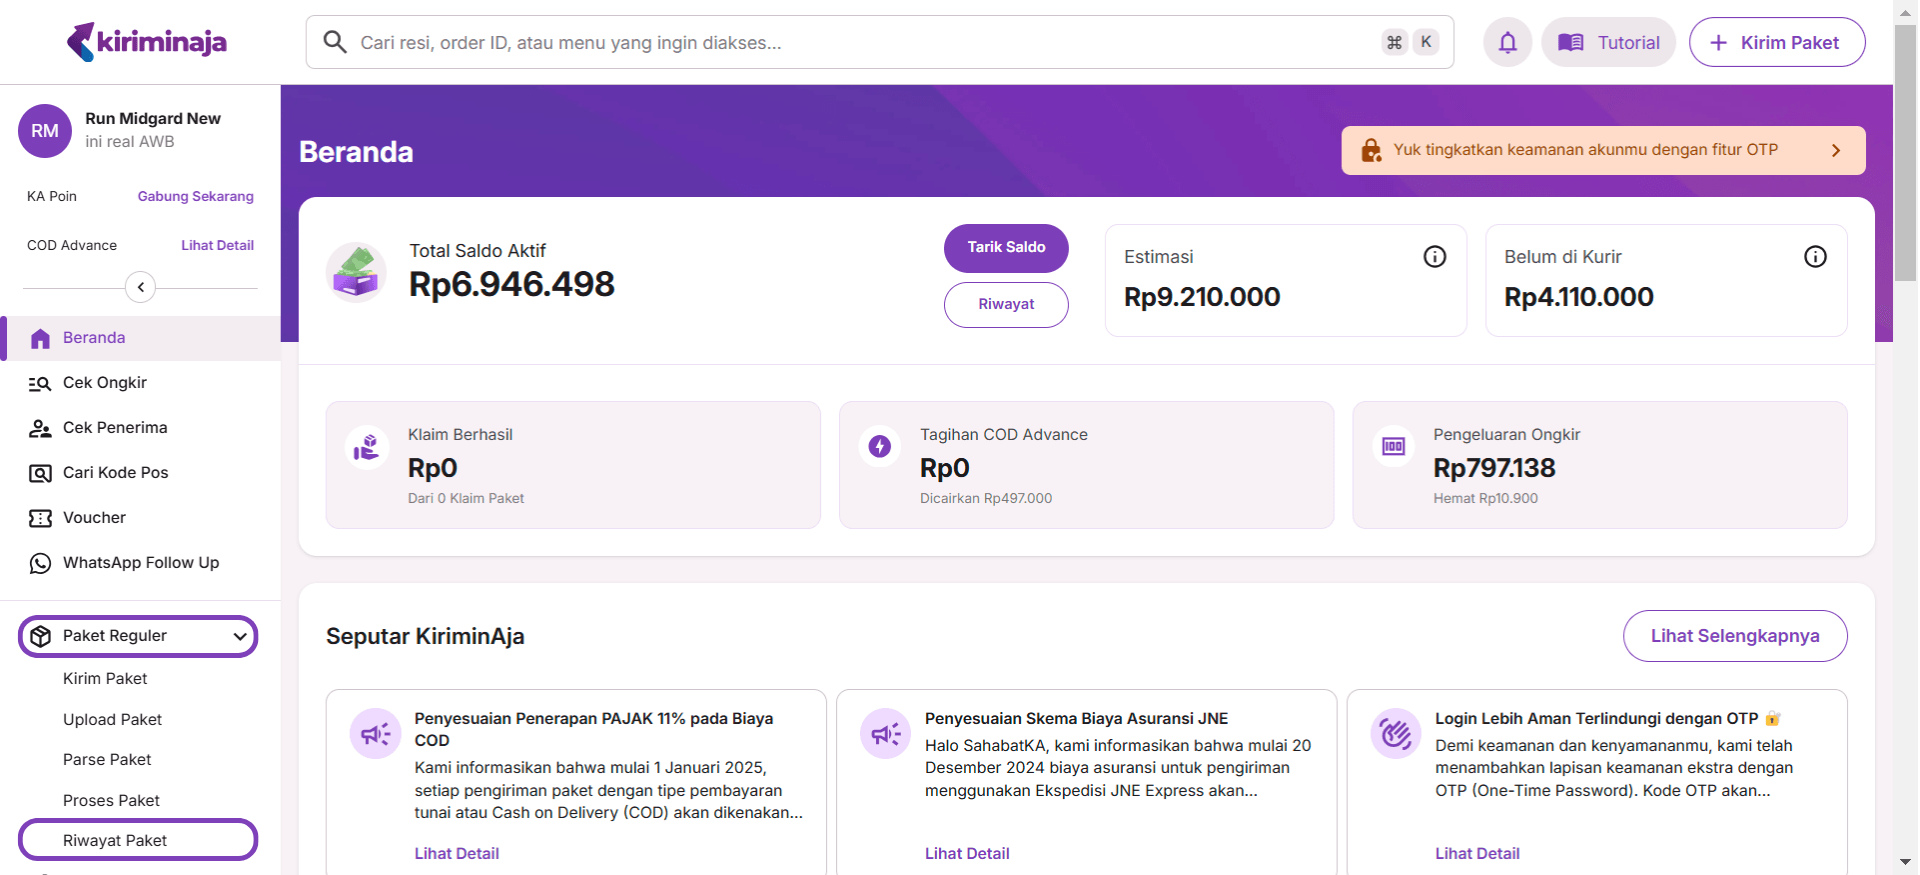Click the Tagihan COD Advance lightning icon
This screenshot has height=875, width=1920.
tap(880, 446)
